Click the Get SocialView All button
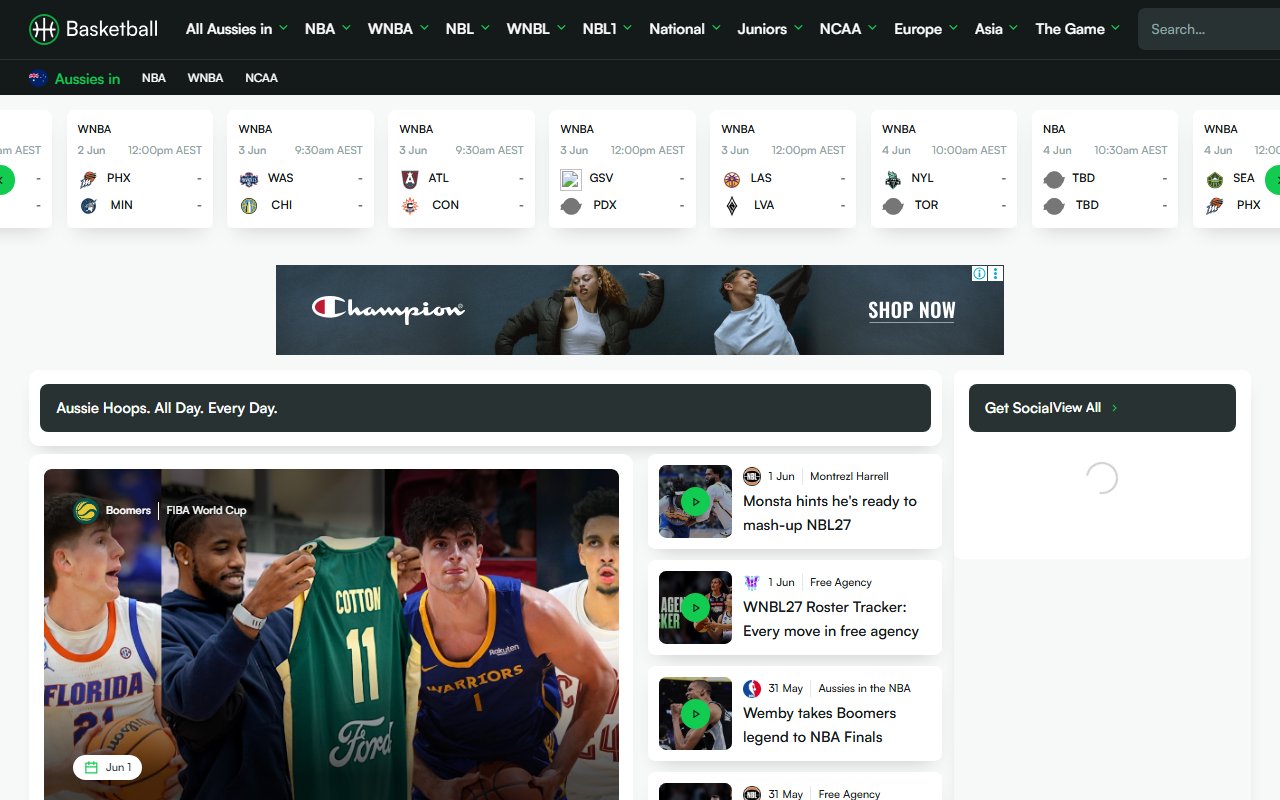Viewport: 1280px width, 800px height. point(1102,408)
